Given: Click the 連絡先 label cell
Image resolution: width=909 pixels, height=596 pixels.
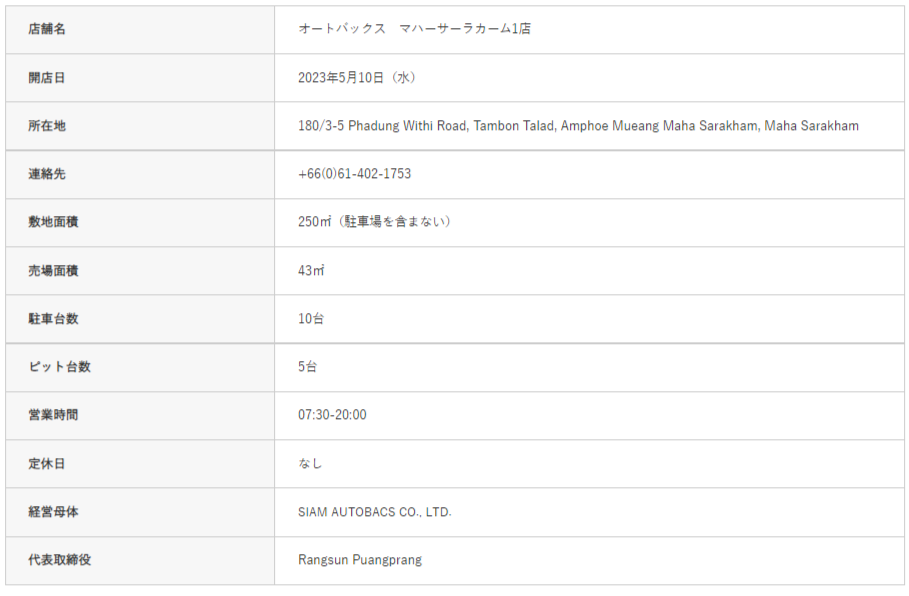Looking at the screenshot, I should point(47,174).
